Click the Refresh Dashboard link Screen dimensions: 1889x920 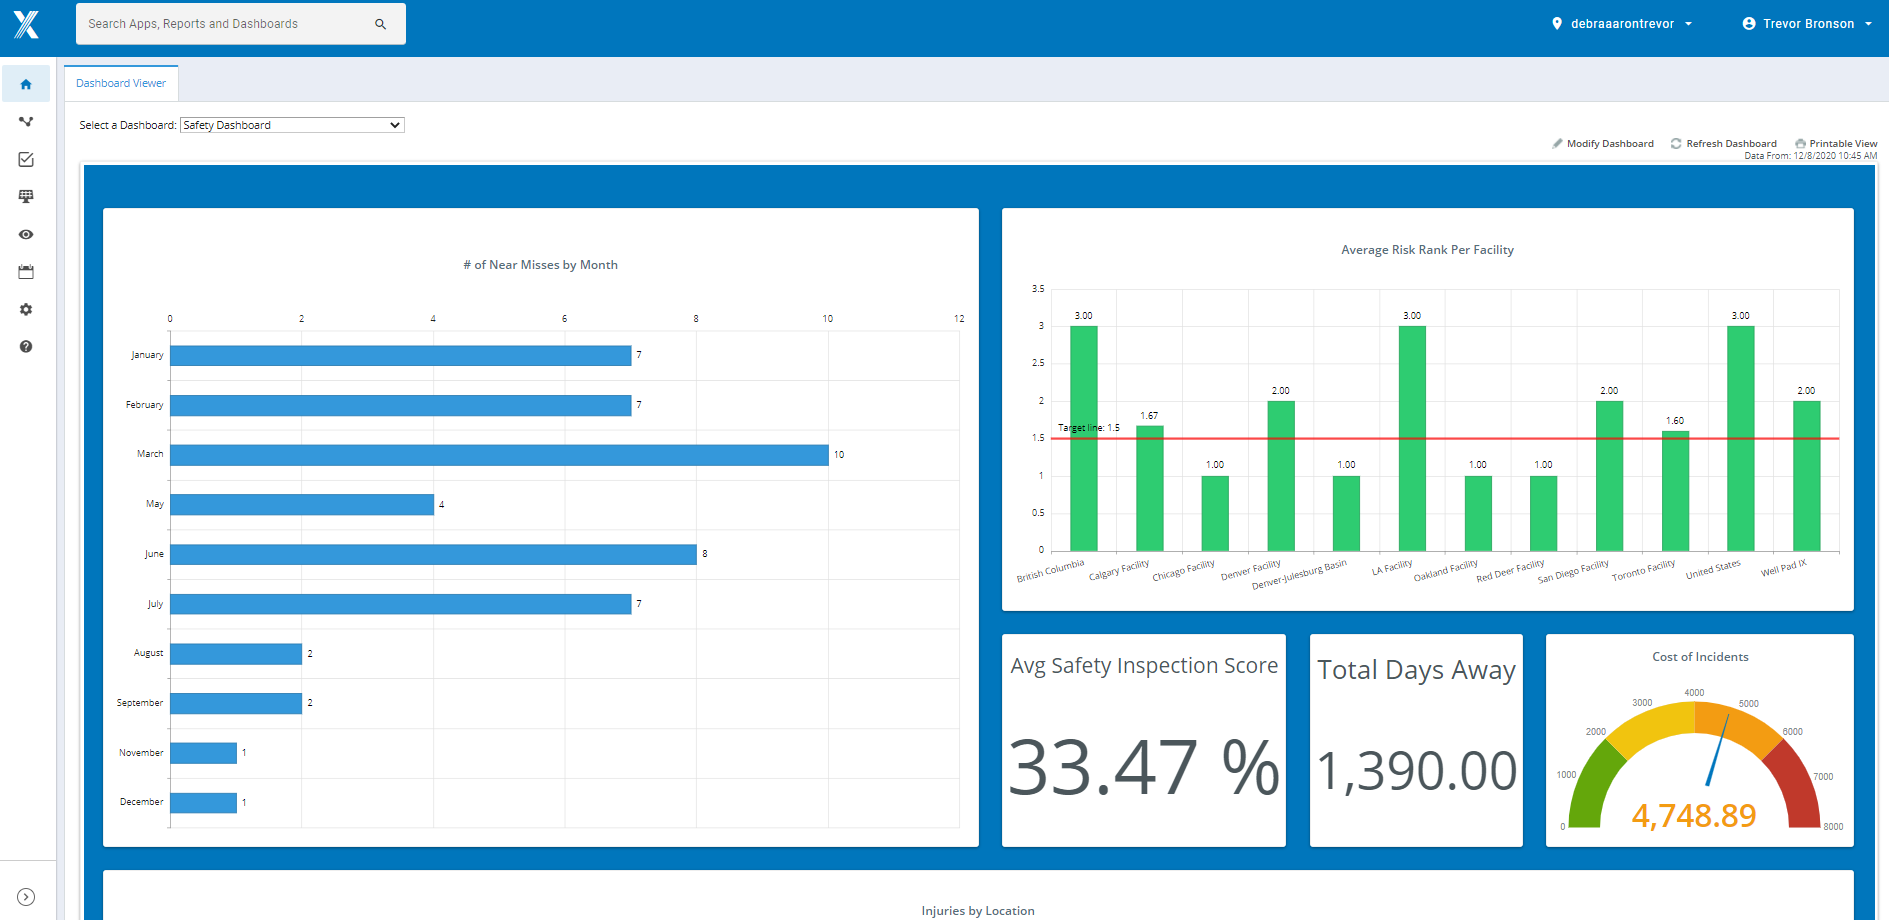[1731, 143]
